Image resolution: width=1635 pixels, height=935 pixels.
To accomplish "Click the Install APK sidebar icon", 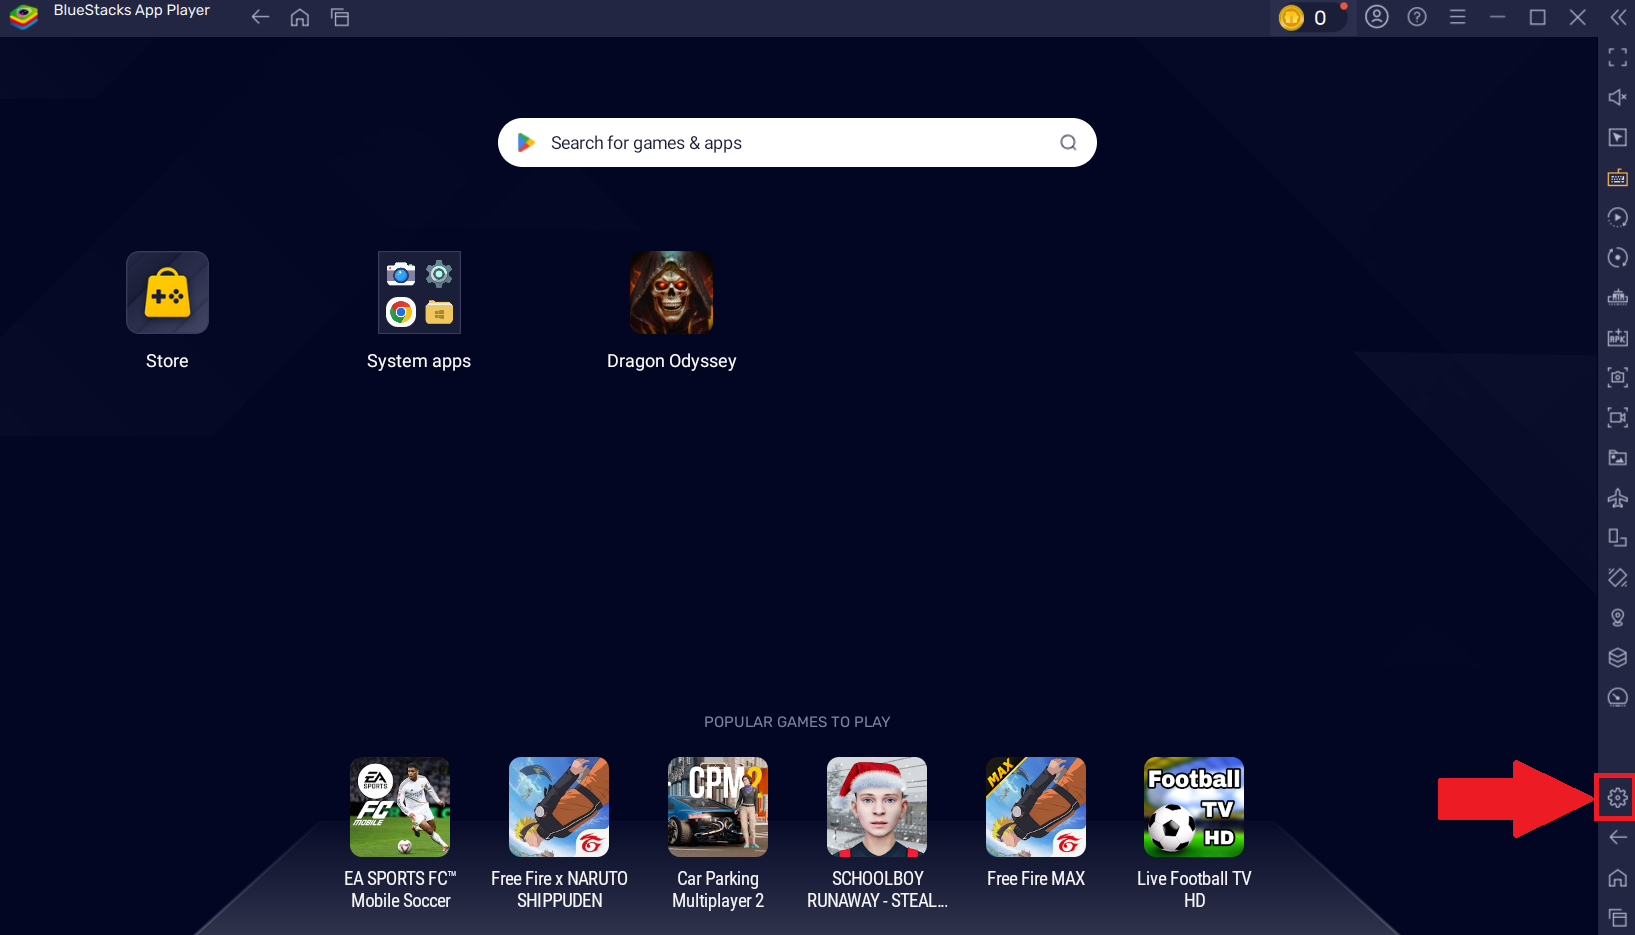I will (x=1617, y=338).
